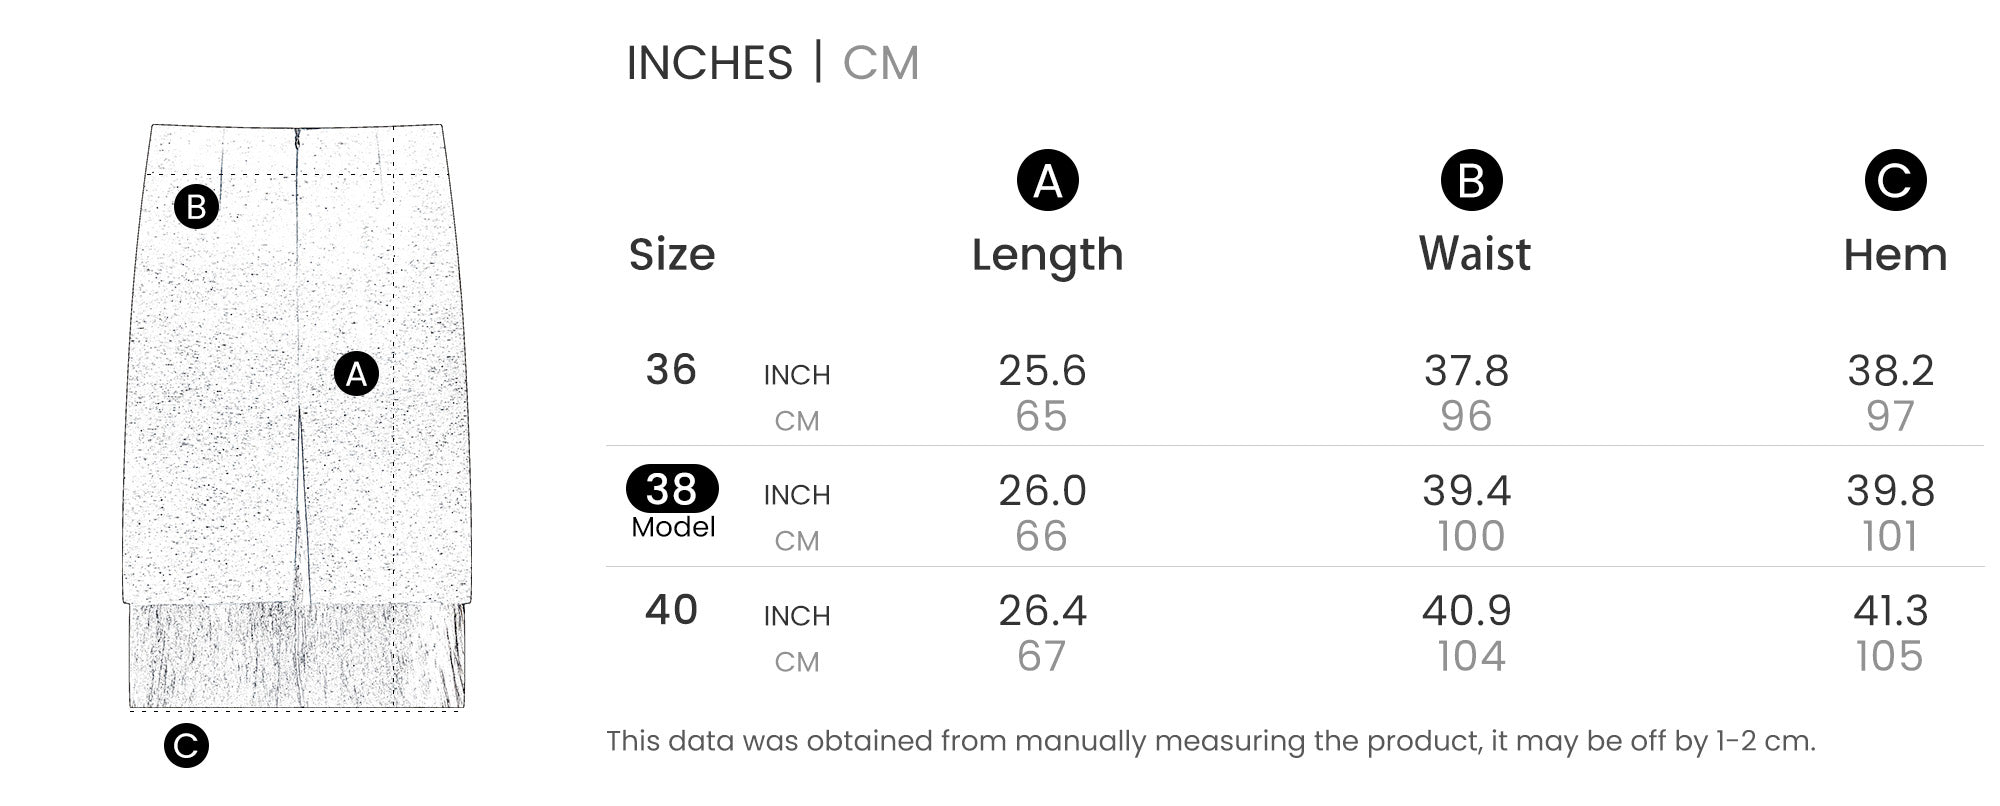Click the Size column header
Viewport: 2000px width, 806px height.
672,255
